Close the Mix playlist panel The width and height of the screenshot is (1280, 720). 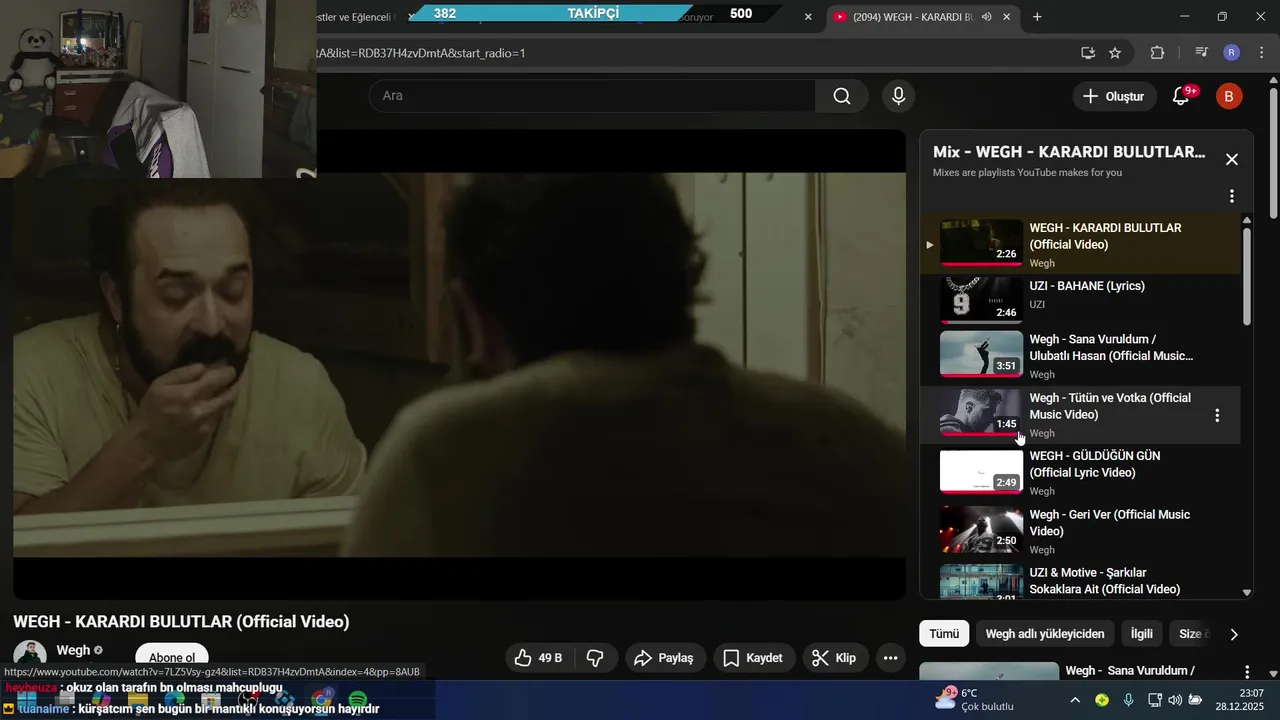[x=1232, y=159]
